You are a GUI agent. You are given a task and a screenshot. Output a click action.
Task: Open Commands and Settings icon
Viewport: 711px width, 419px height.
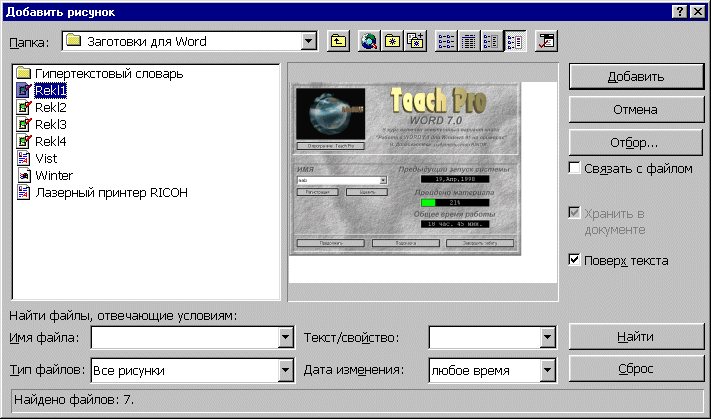click(x=546, y=42)
